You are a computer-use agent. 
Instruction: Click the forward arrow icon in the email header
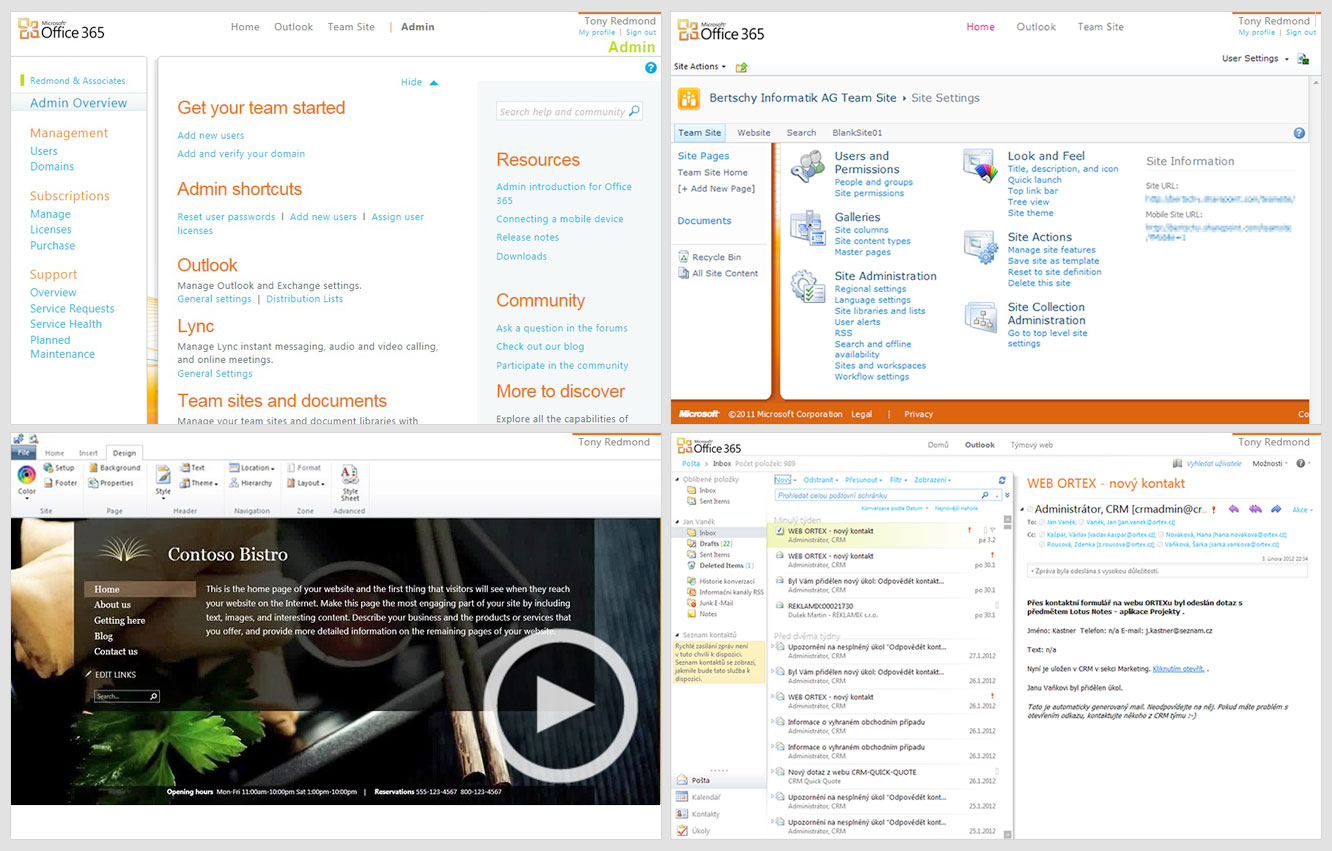tap(1275, 509)
